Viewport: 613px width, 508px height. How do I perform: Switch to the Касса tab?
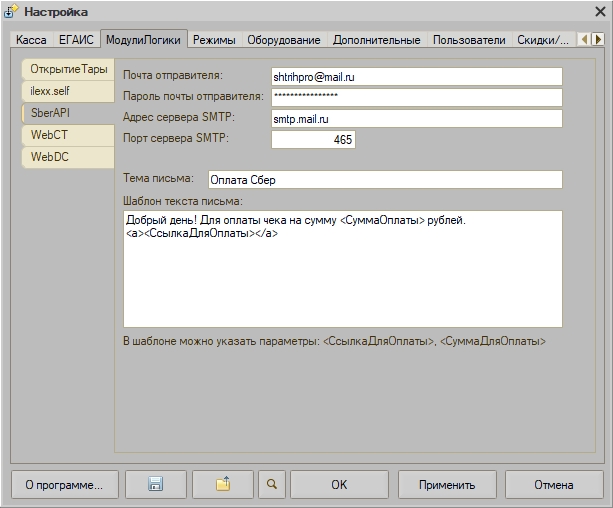point(31,40)
